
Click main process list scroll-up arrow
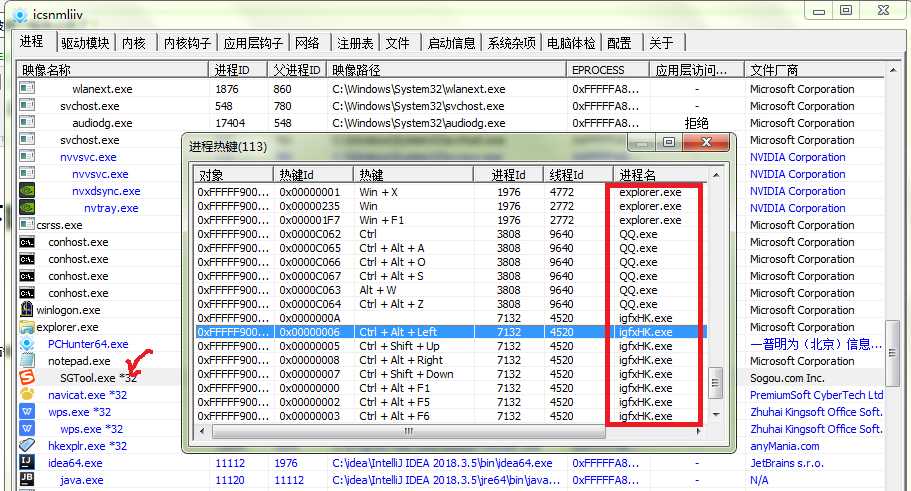(892, 70)
